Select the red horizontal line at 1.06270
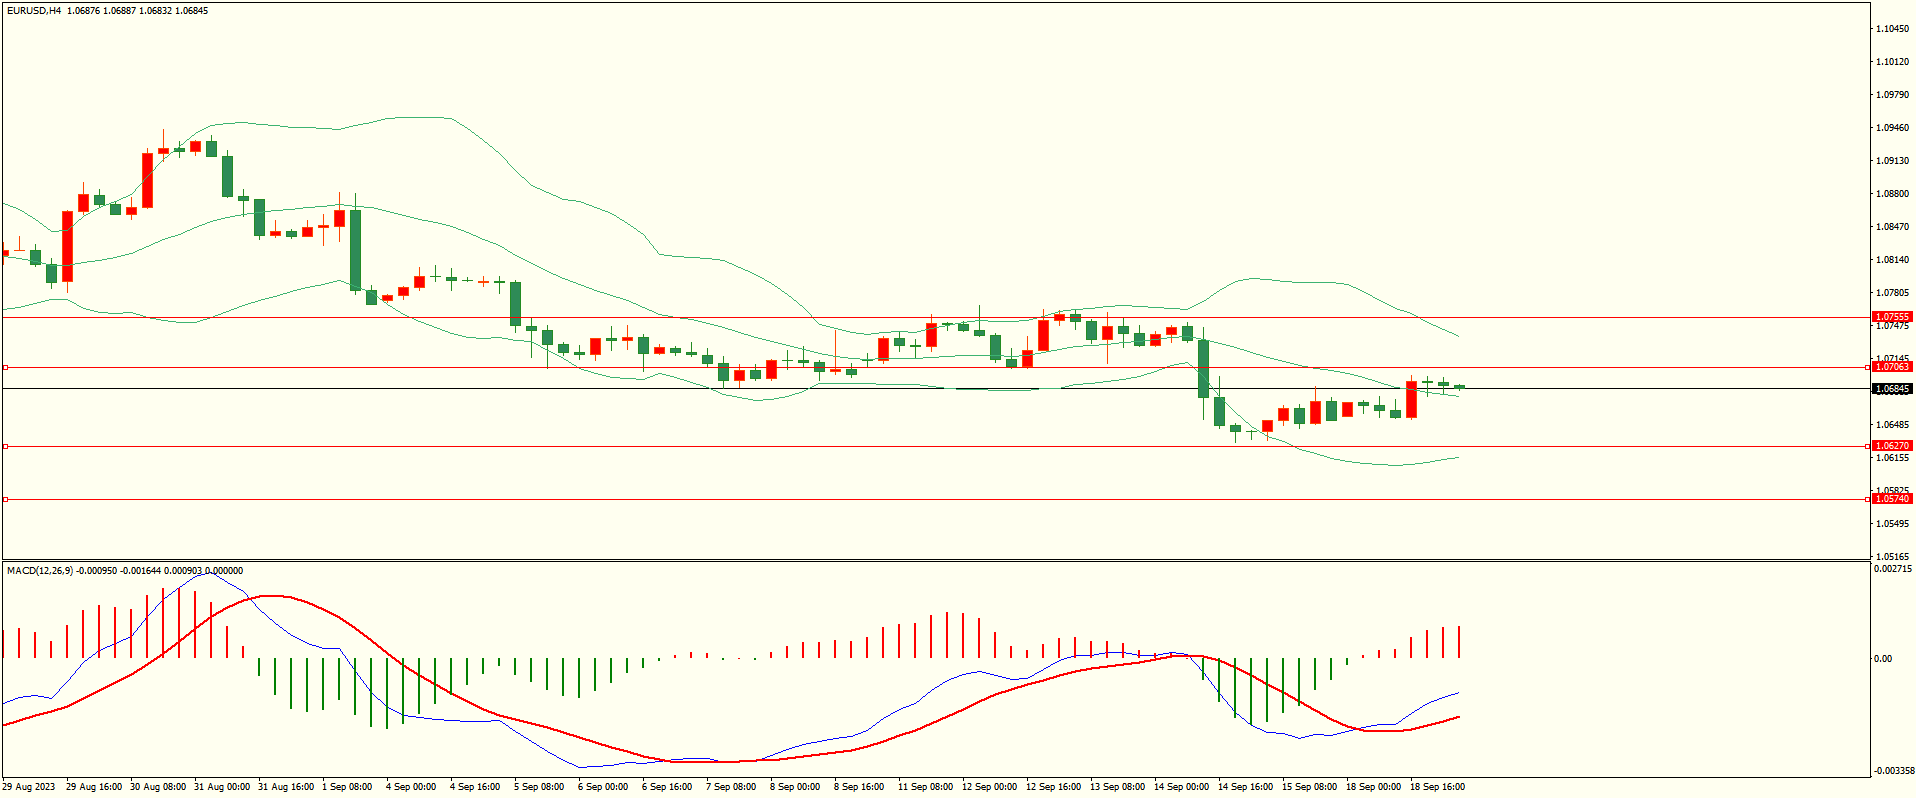 click(x=900, y=447)
